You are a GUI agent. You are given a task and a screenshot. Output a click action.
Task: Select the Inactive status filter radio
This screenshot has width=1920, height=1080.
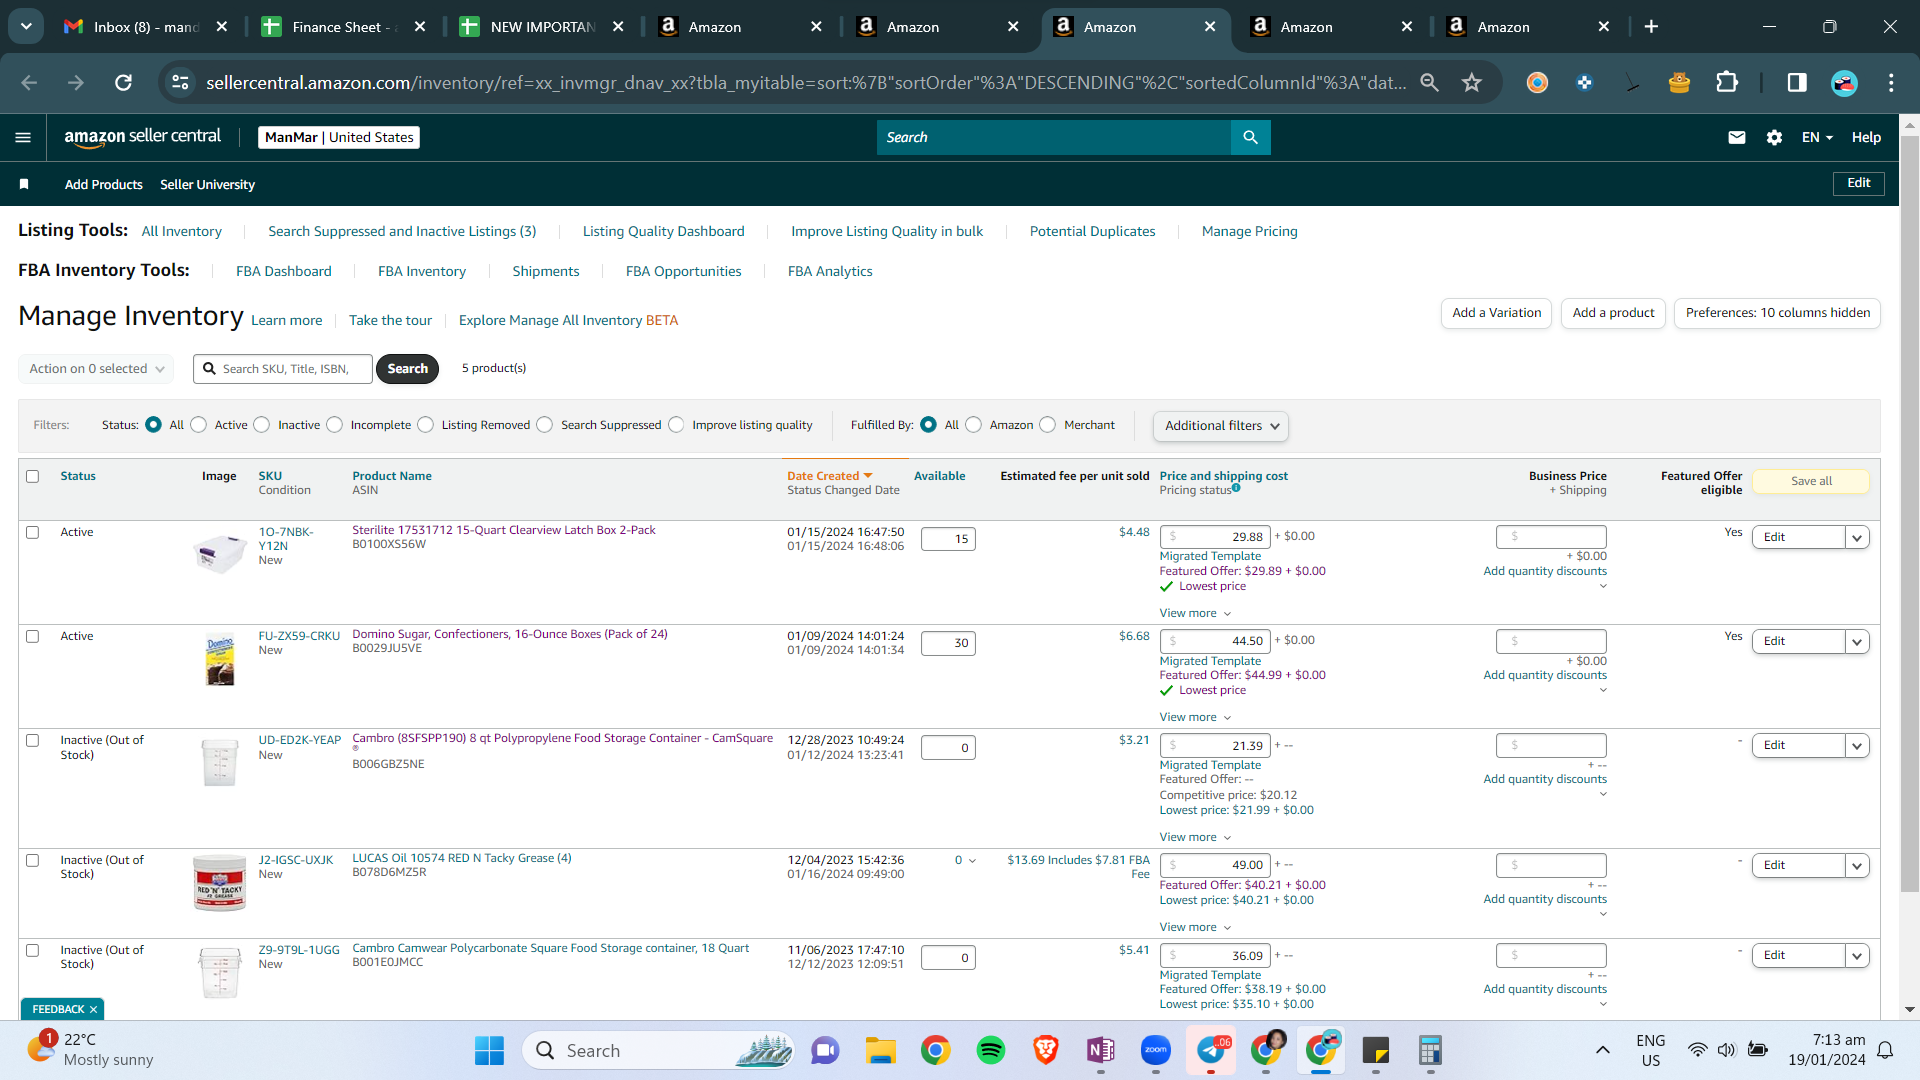coord(262,425)
